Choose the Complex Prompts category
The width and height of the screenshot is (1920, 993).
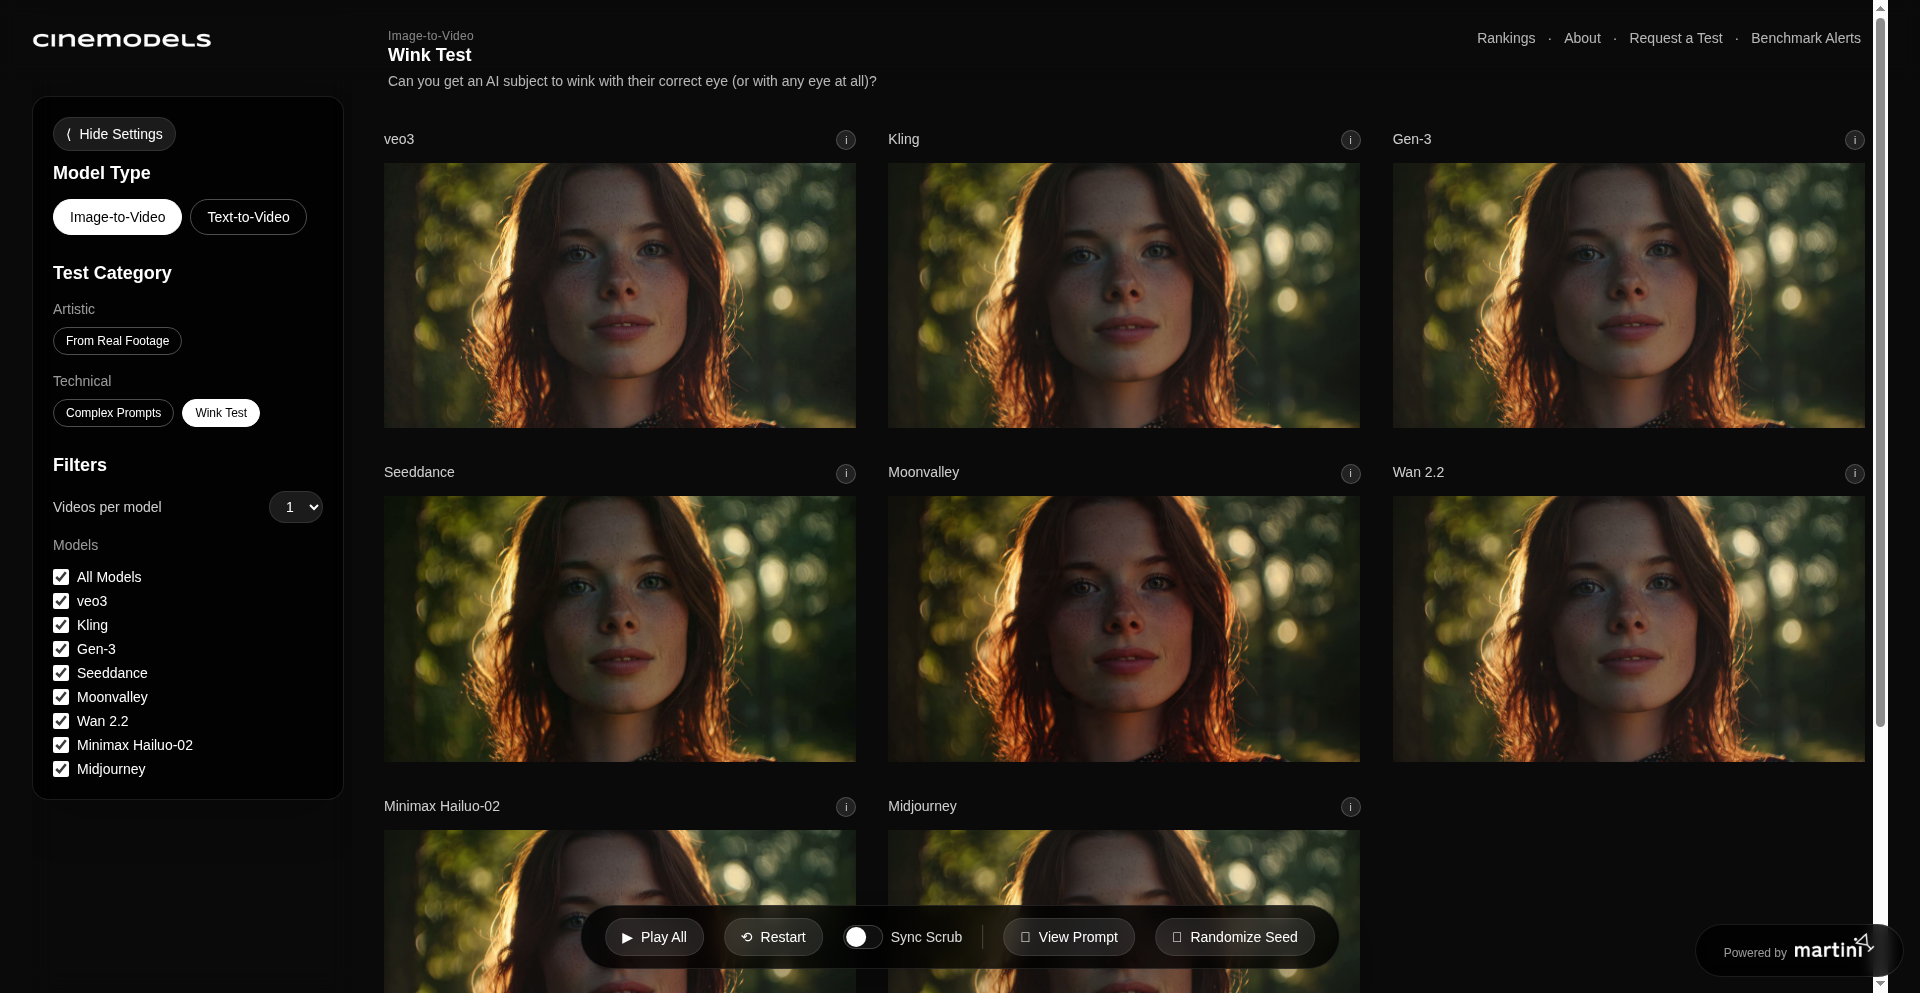tap(113, 413)
